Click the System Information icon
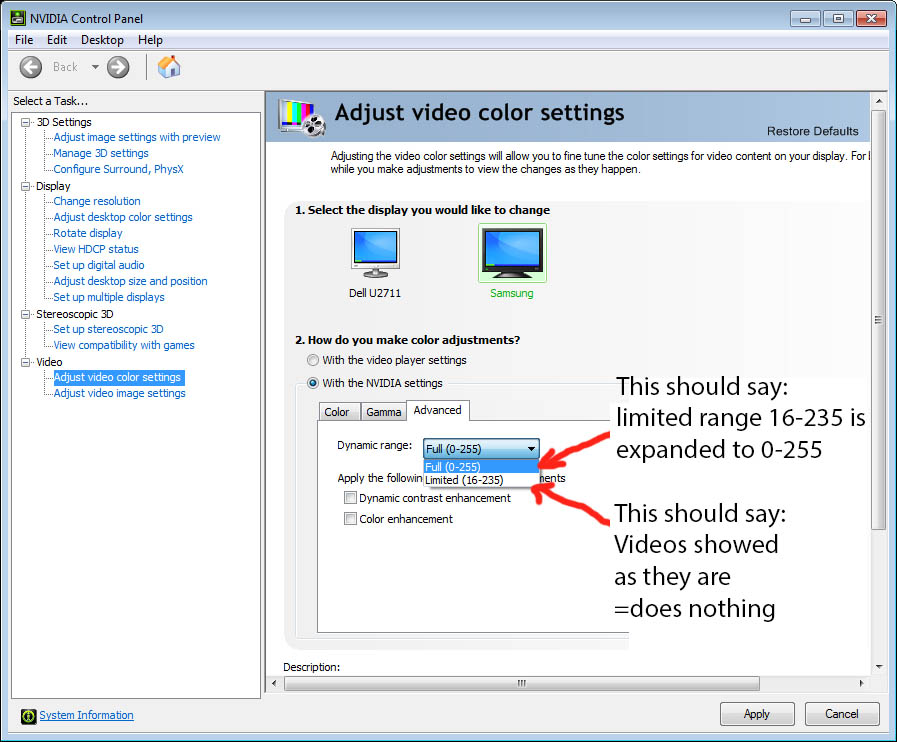 28,716
